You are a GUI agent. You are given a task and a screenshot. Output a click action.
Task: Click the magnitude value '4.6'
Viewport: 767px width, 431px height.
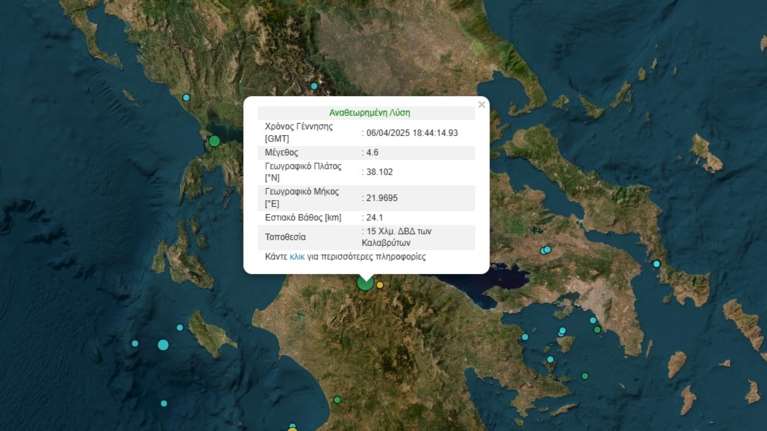point(372,153)
